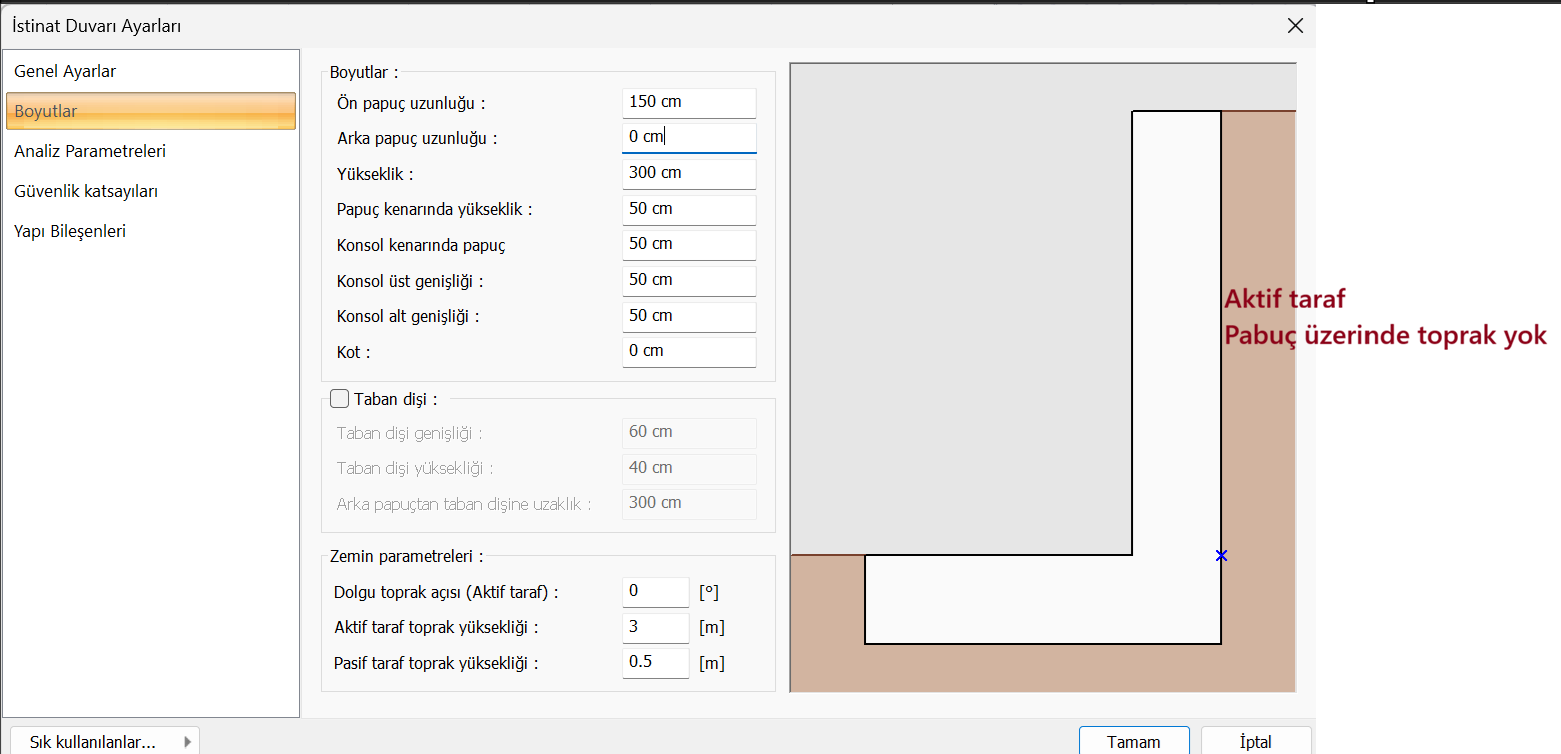Open the Analiz Parametreleri section
Screen dimensions: 1561x754
tap(150, 151)
